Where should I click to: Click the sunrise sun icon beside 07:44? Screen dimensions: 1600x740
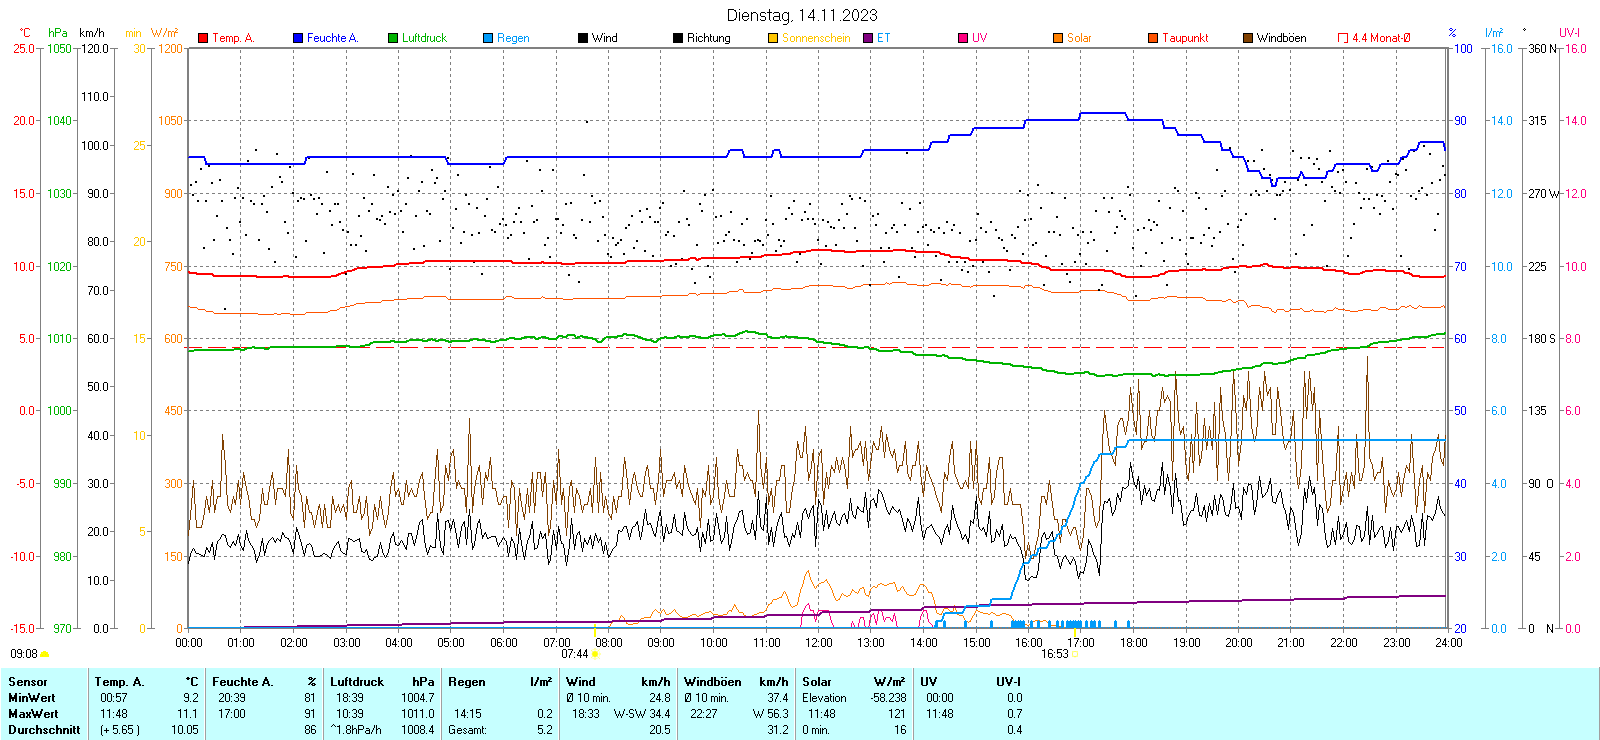click(x=595, y=654)
